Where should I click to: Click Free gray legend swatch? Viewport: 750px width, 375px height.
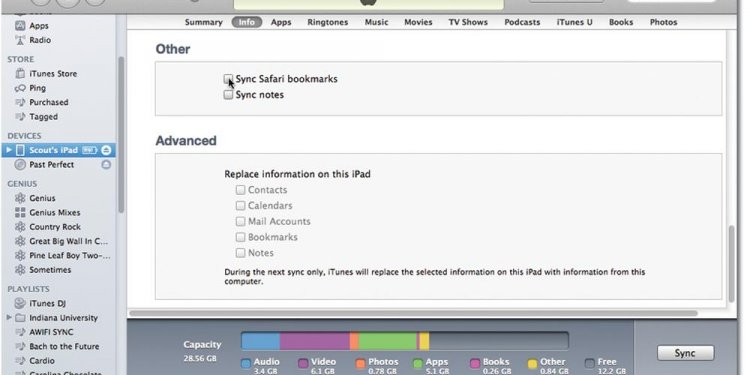(x=590, y=364)
